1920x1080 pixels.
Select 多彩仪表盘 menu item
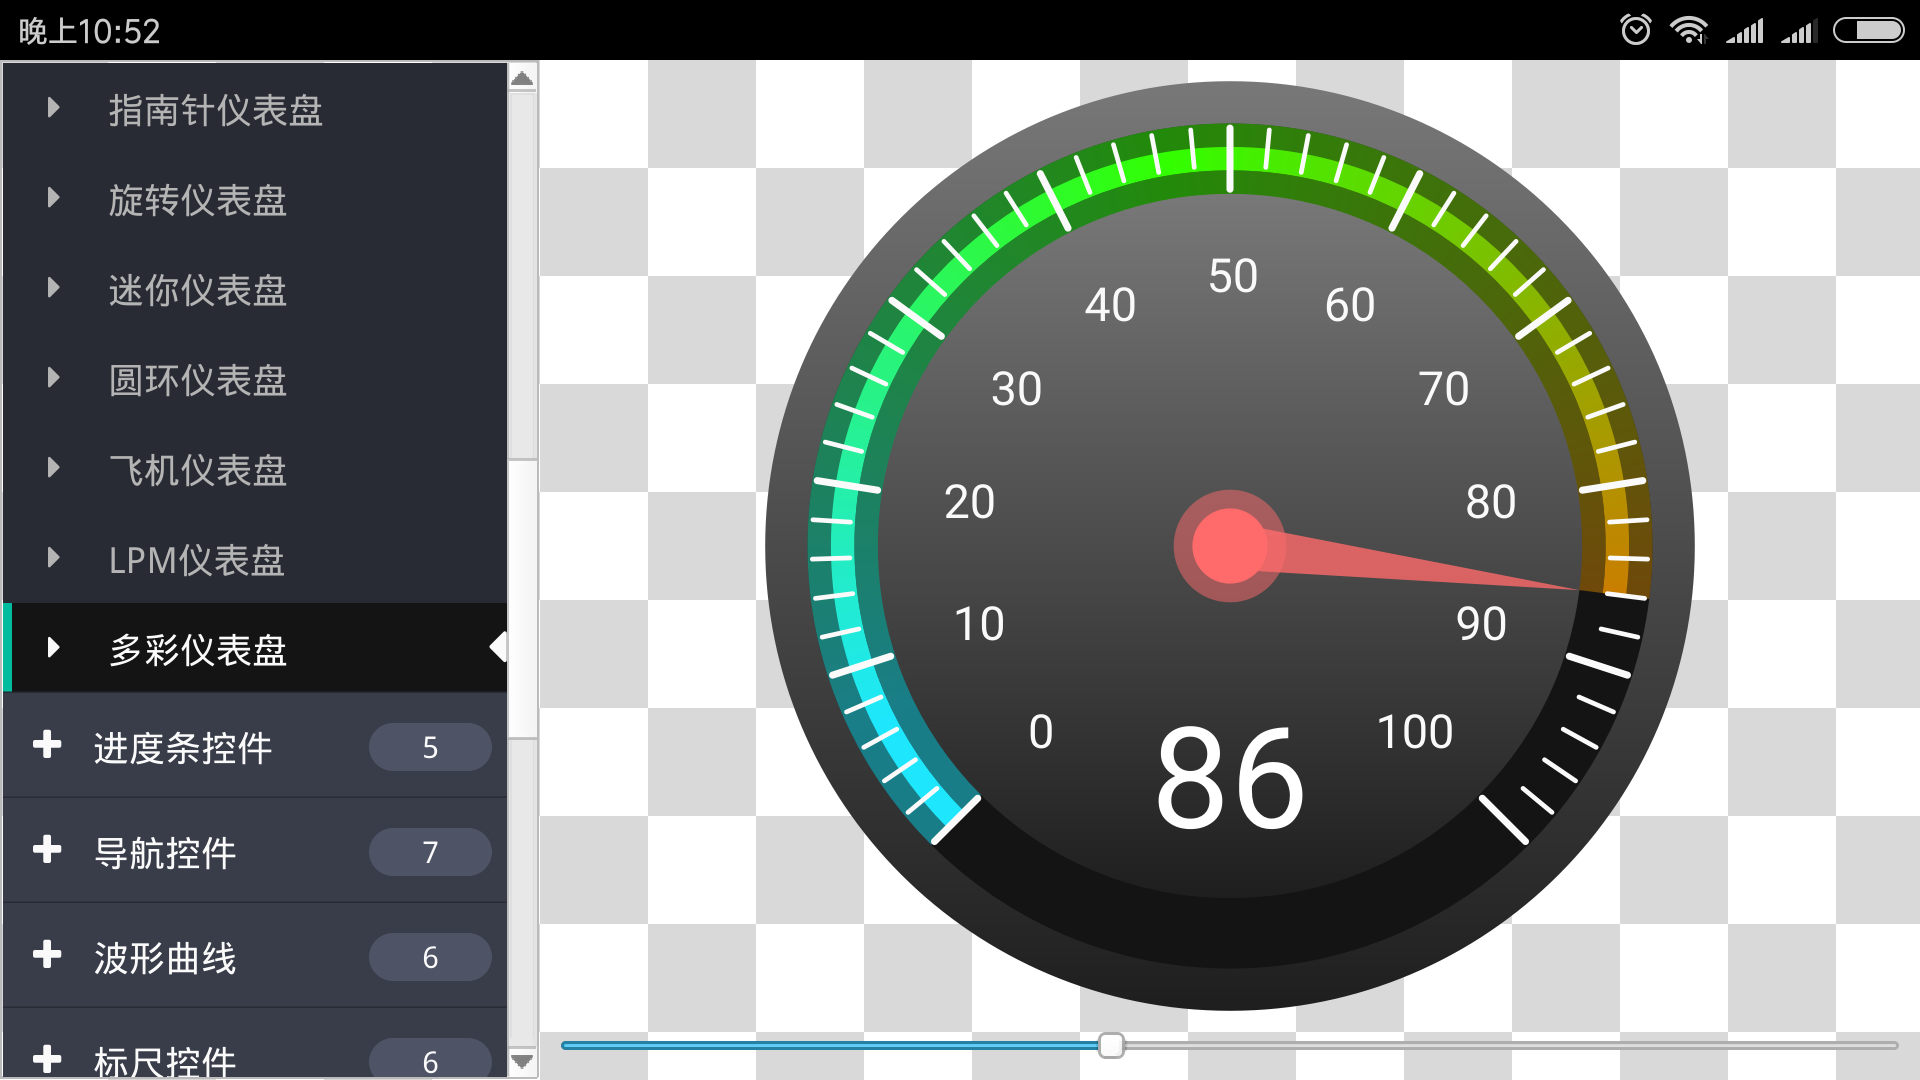(253, 647)
